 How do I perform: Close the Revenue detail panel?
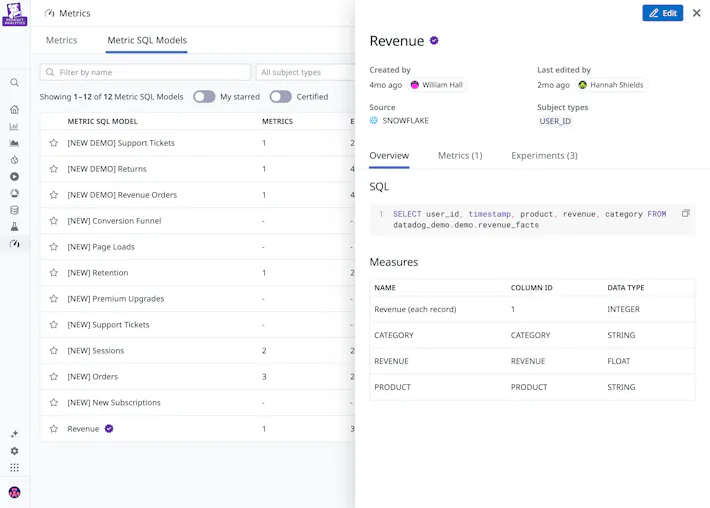697,13
